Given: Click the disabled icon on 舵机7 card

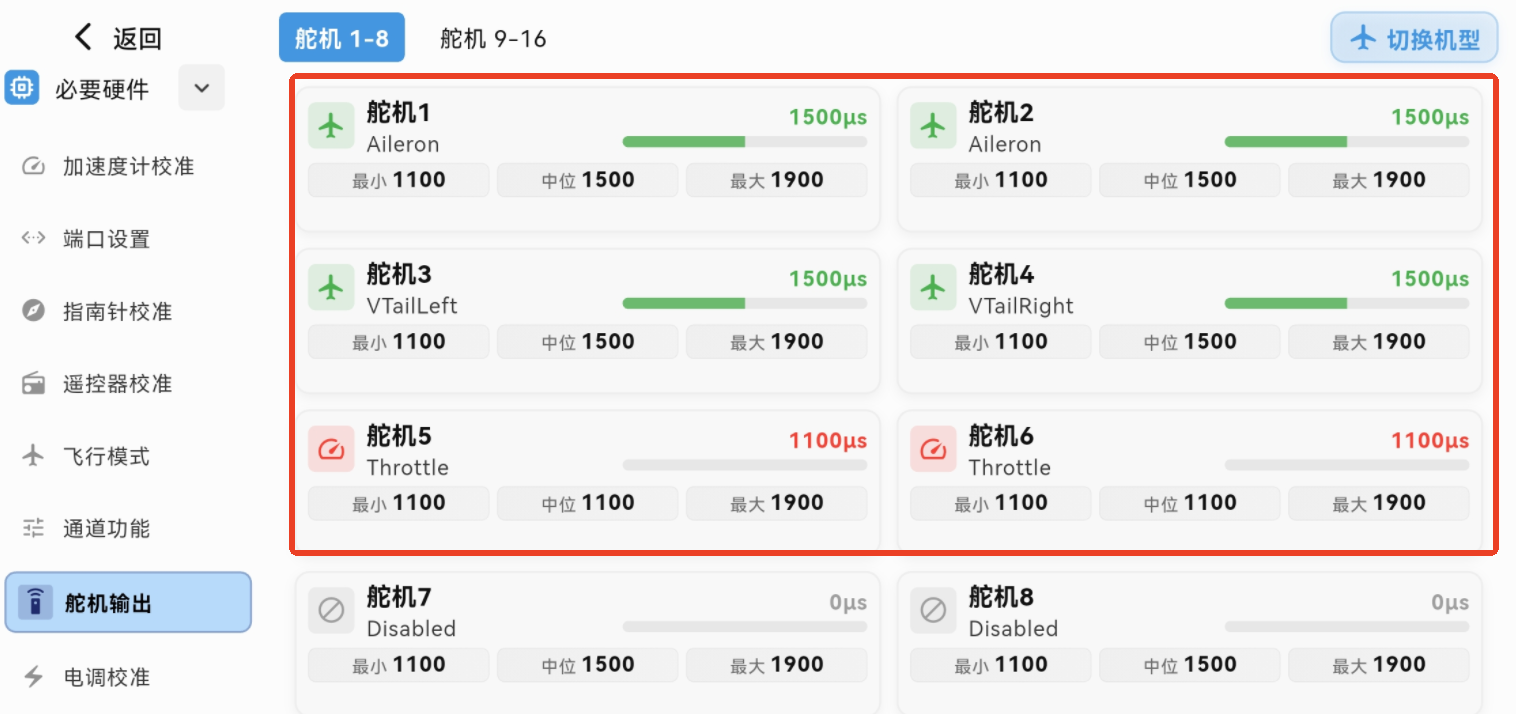Looking at the screenshot, I should pyautogui.click(x=331, y=611).
